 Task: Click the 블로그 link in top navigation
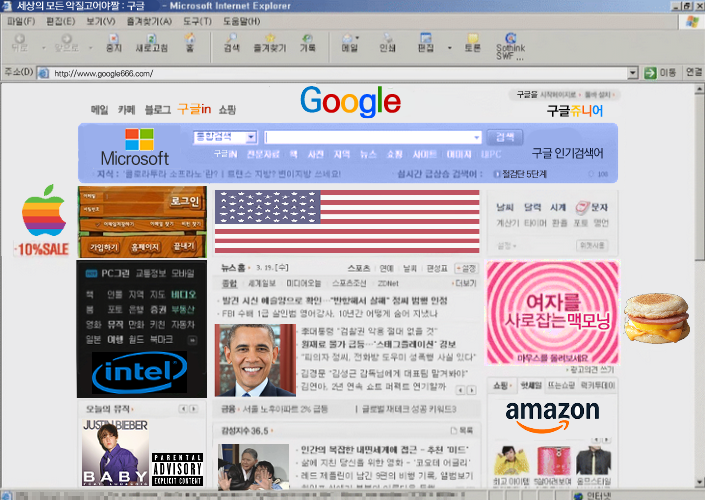coord(158,109)
